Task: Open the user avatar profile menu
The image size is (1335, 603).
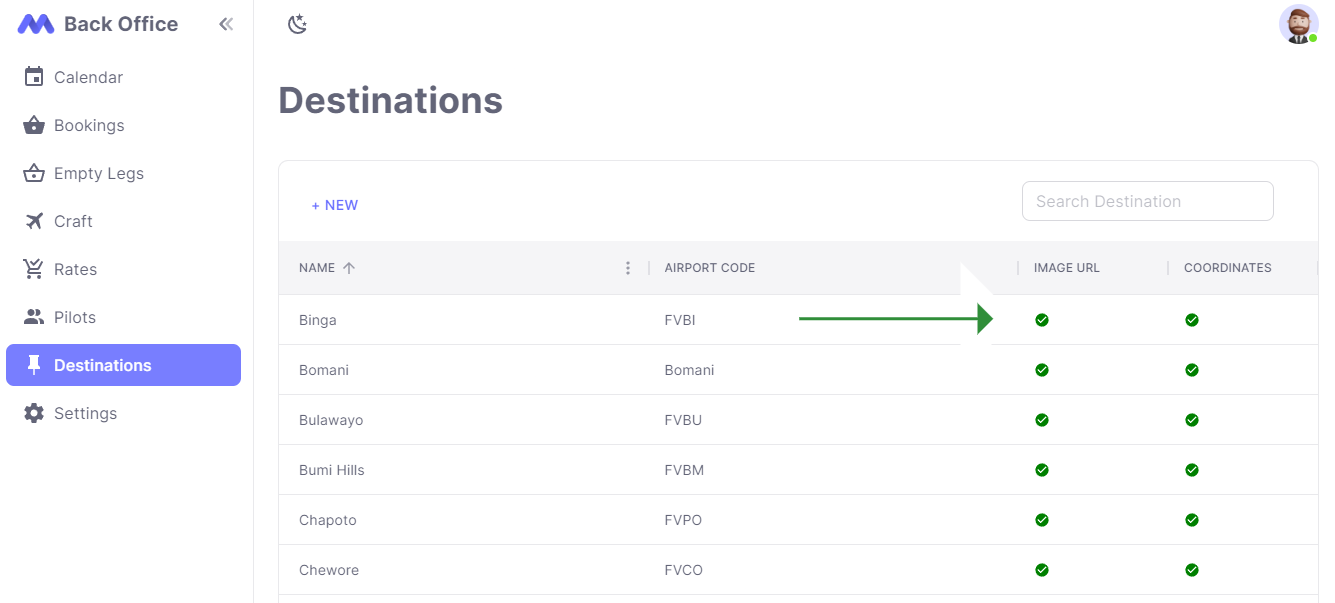Action: 1298,24
